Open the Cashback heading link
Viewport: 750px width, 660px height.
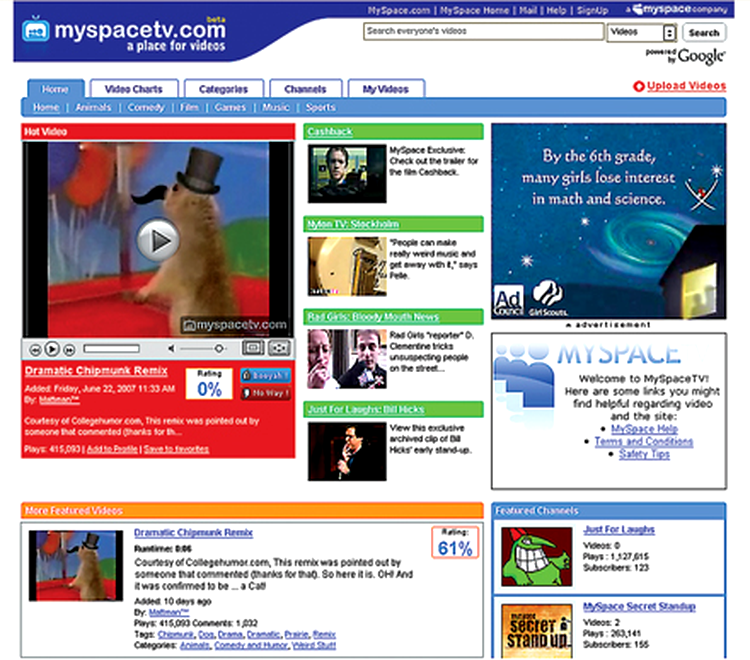[330, 131]
